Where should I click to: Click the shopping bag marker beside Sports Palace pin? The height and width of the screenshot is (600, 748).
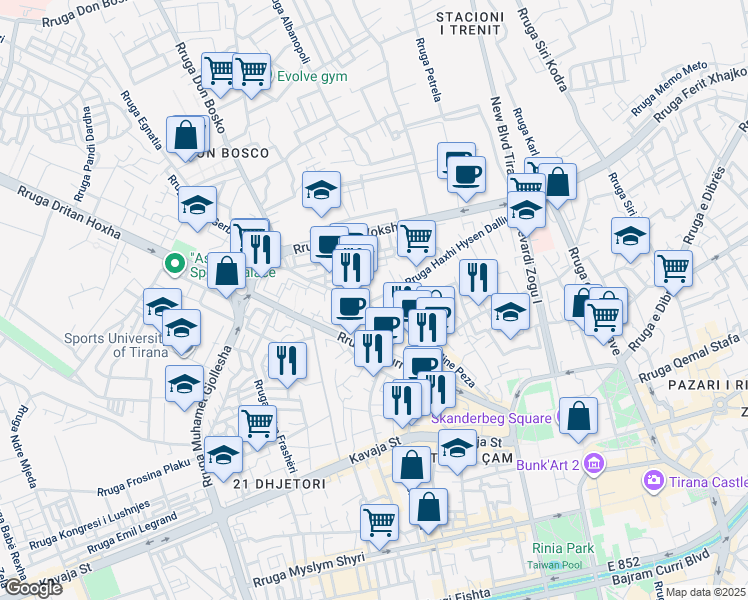tap(227, 271)
